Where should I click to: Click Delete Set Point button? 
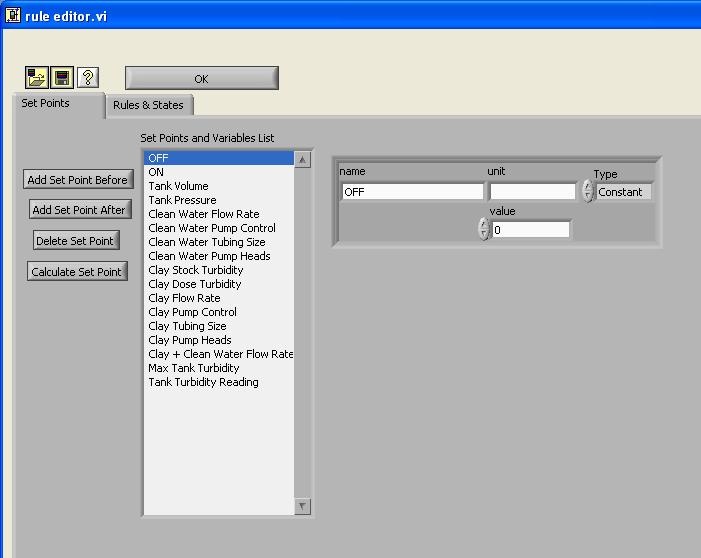coord(76,241)
